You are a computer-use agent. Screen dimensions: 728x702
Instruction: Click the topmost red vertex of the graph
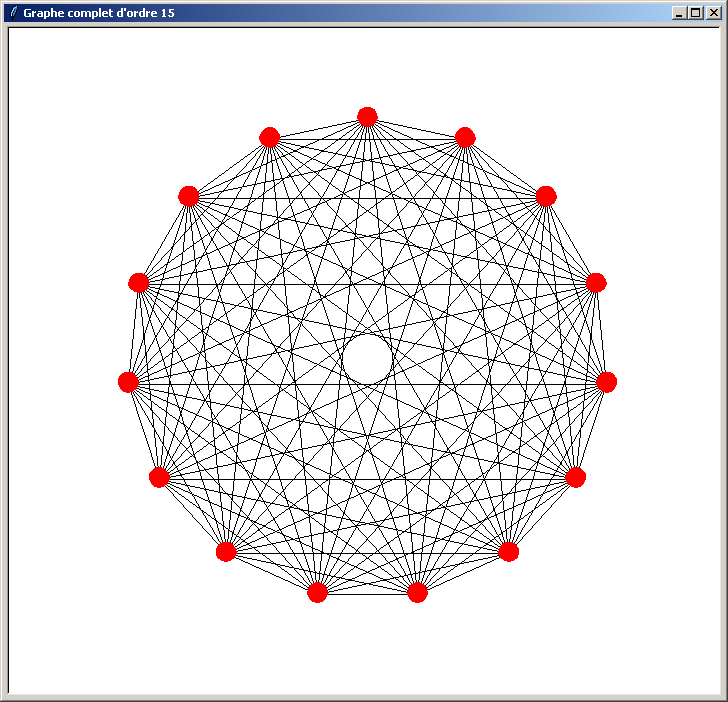tap(367, 117)
